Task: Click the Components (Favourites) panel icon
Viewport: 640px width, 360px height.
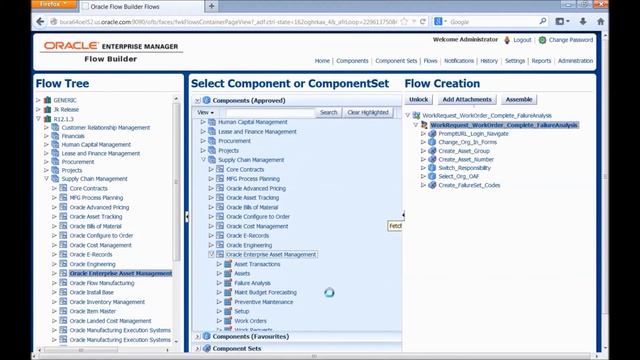Action: tap(207, 336)
